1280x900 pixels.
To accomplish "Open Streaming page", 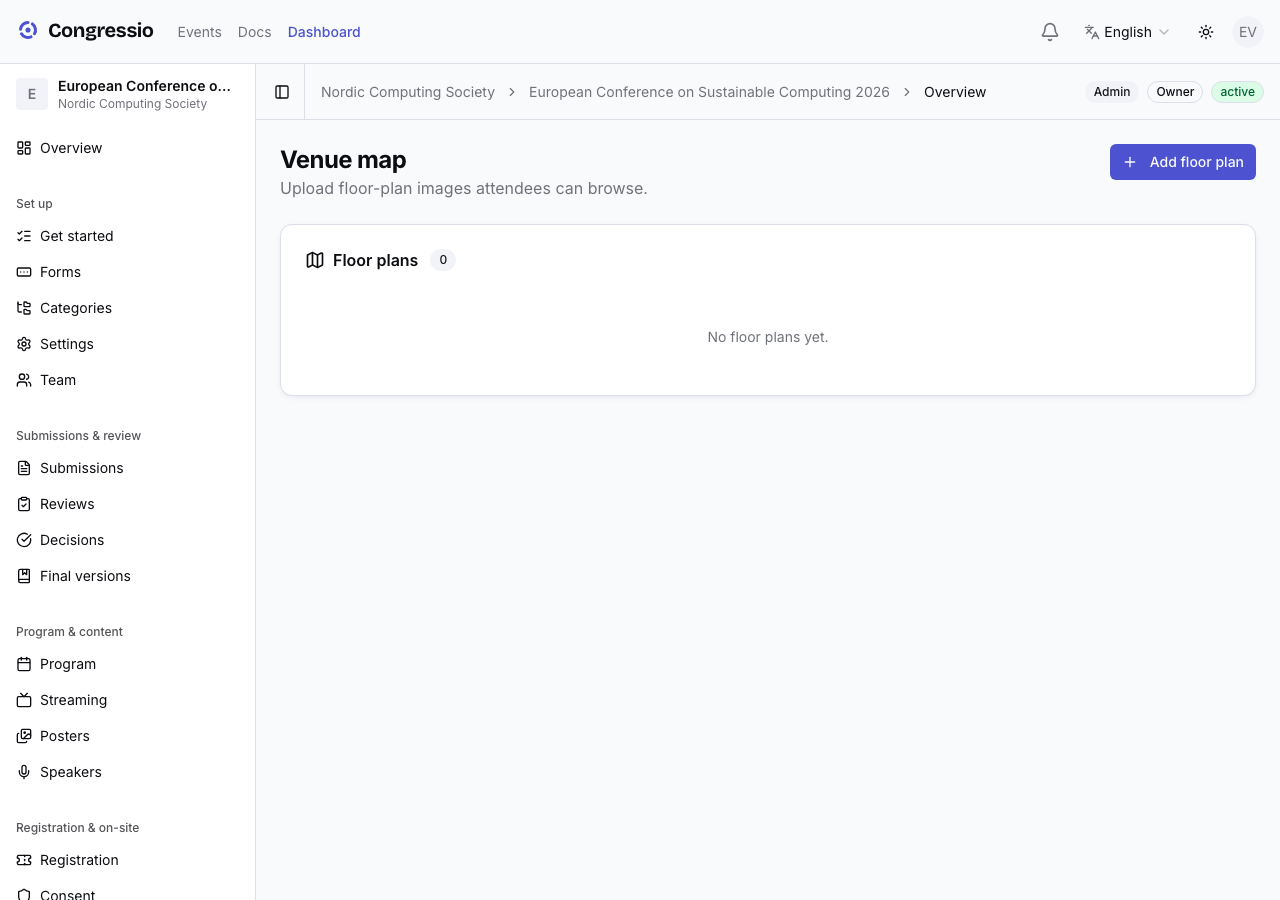I will (x=128, y=700).
